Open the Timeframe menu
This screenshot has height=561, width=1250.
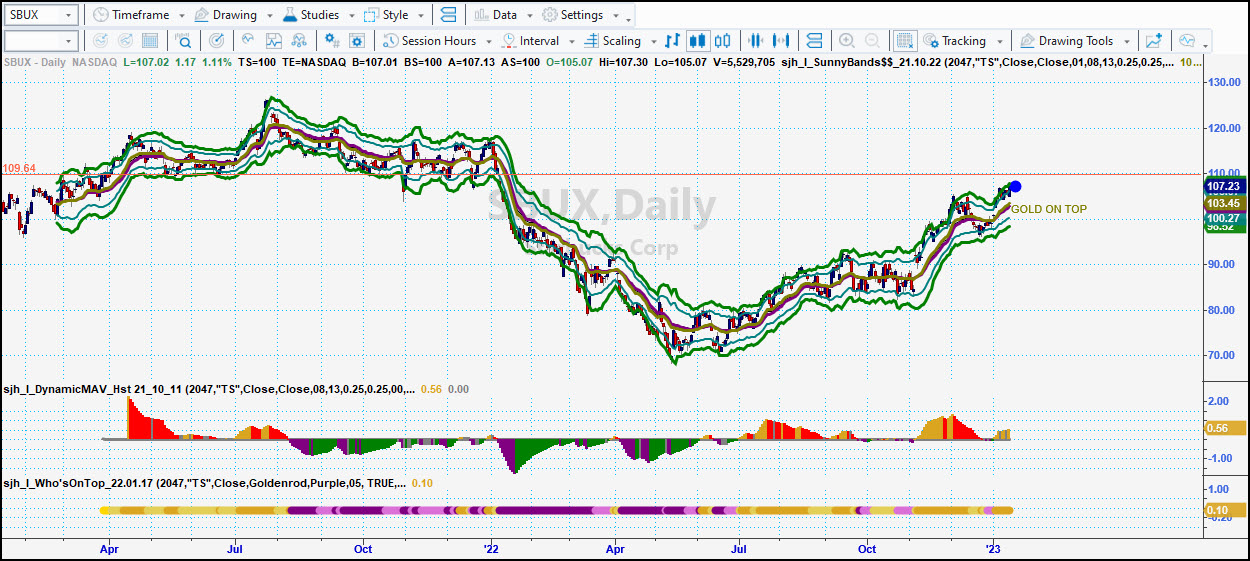pos(131,15)
